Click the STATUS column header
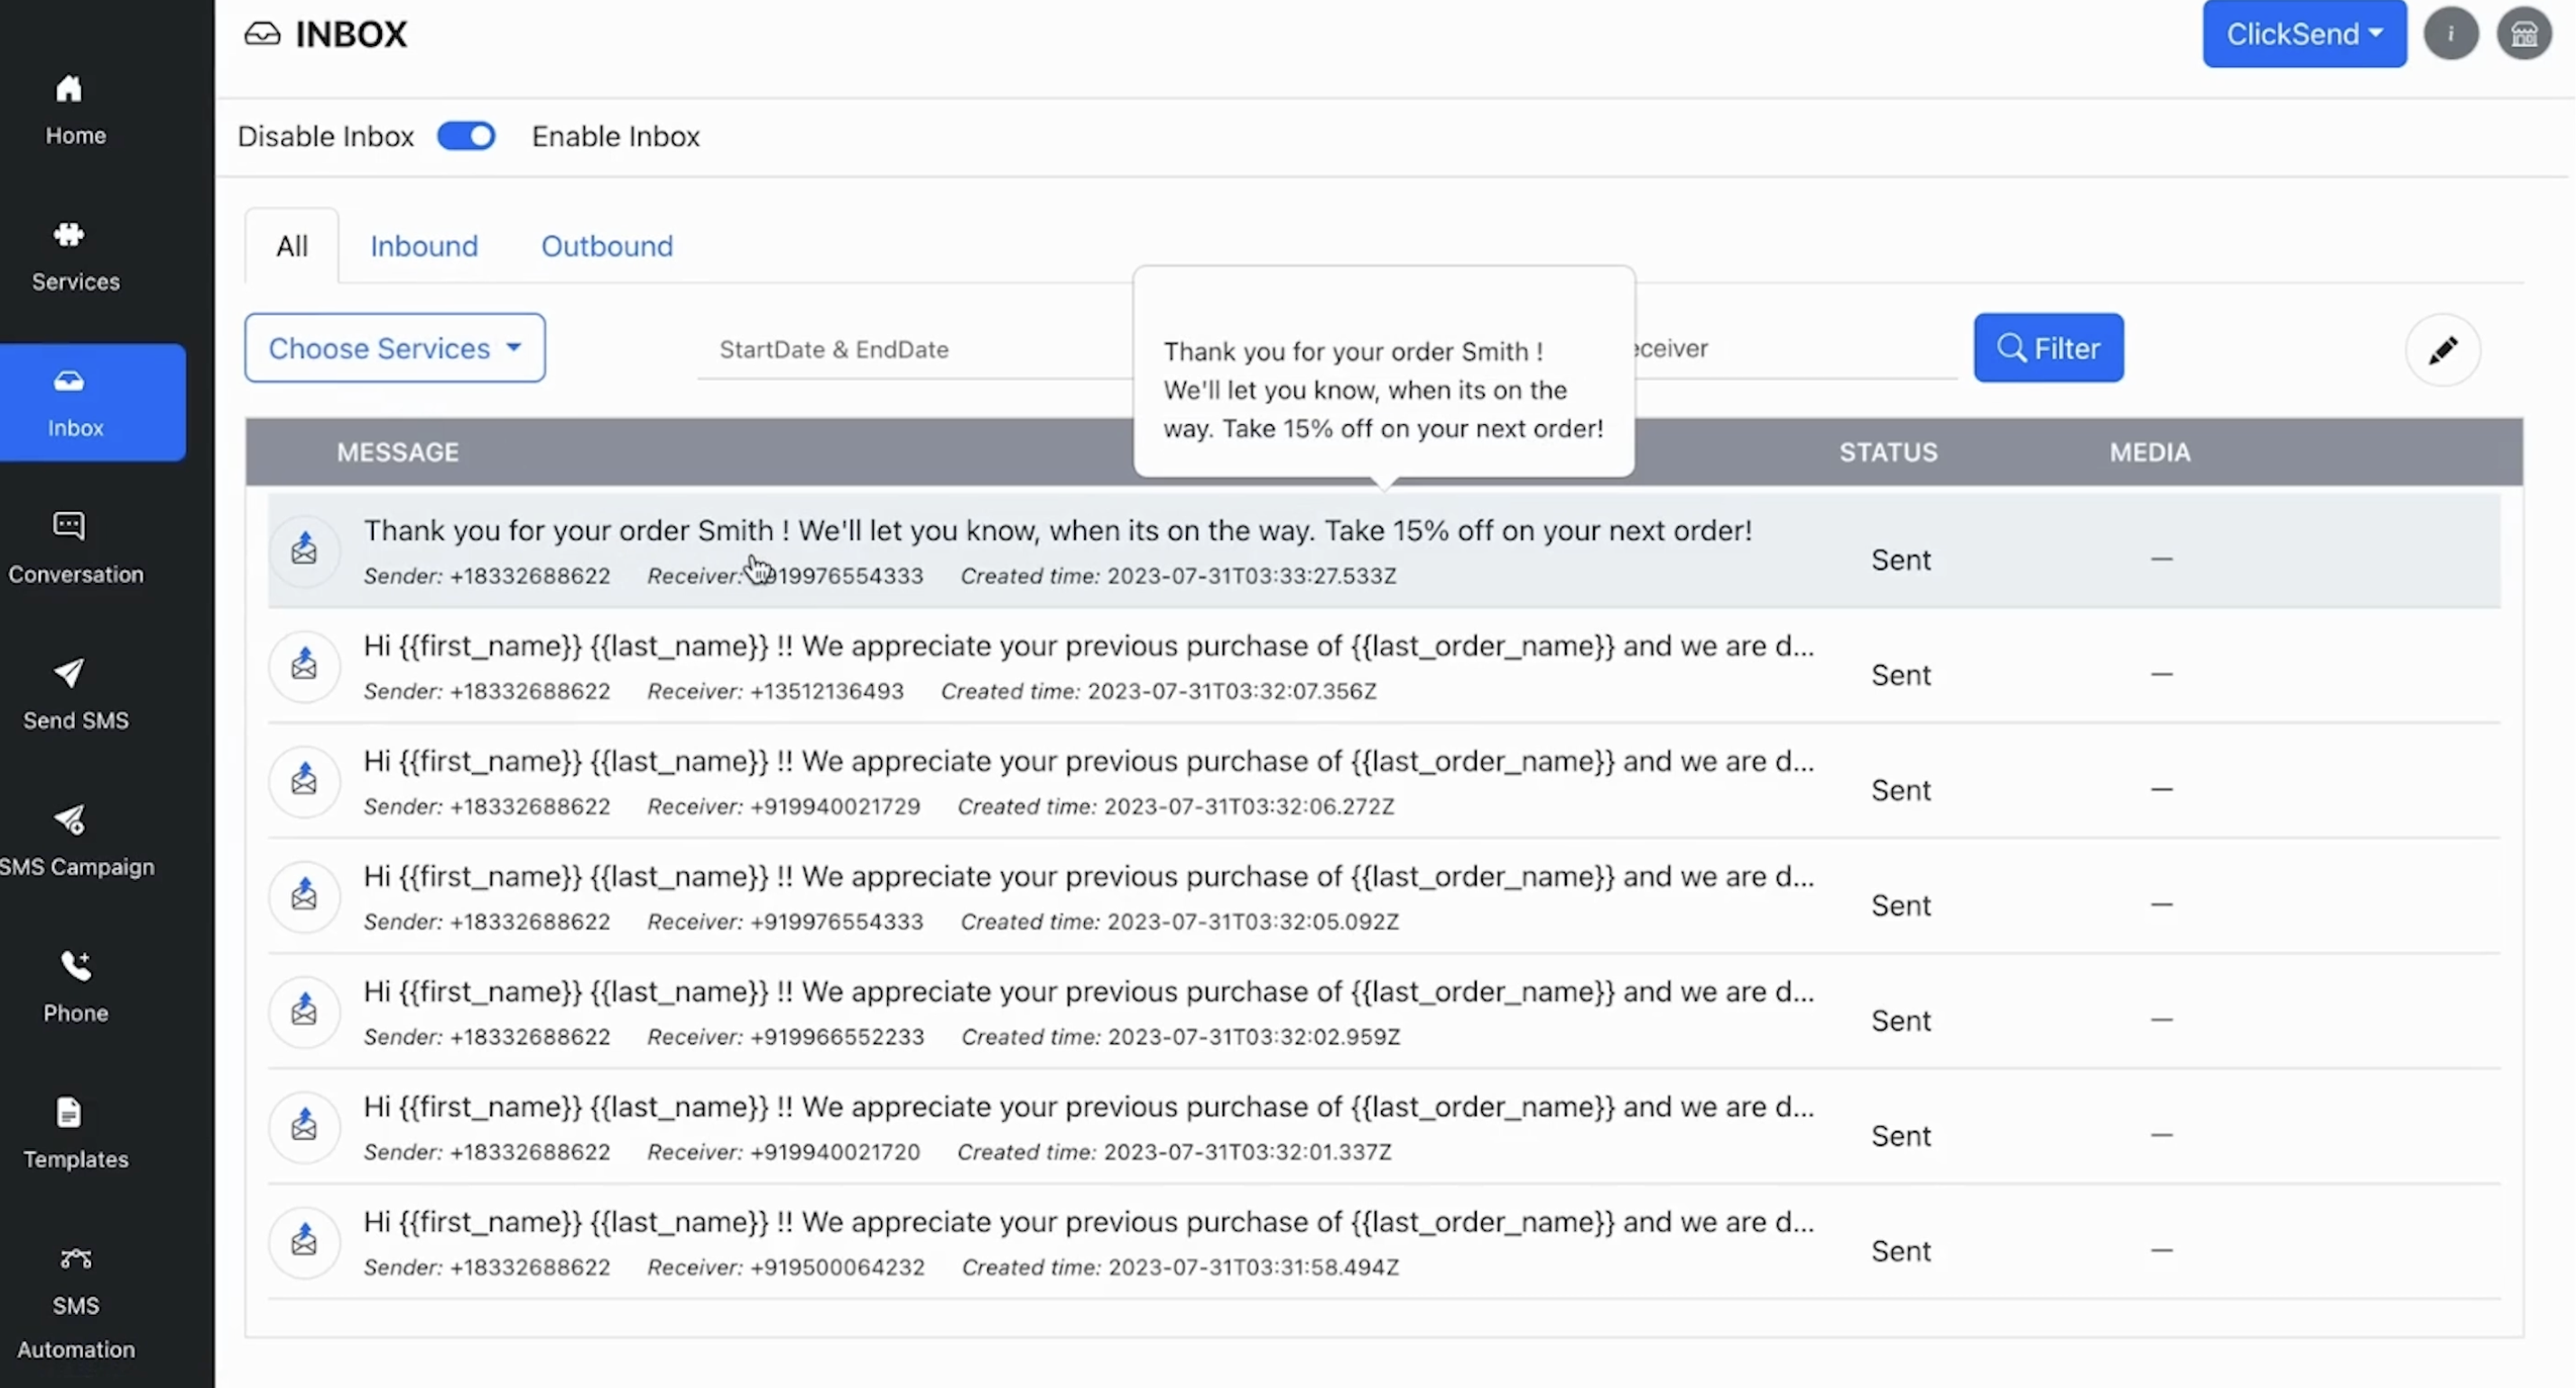 (1888, 452)
